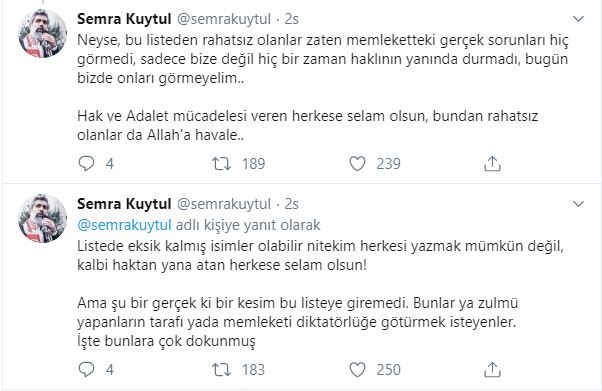Open the first tweet's chevron options menu
This screenshot has height=391, width=602.
(578, 18)
